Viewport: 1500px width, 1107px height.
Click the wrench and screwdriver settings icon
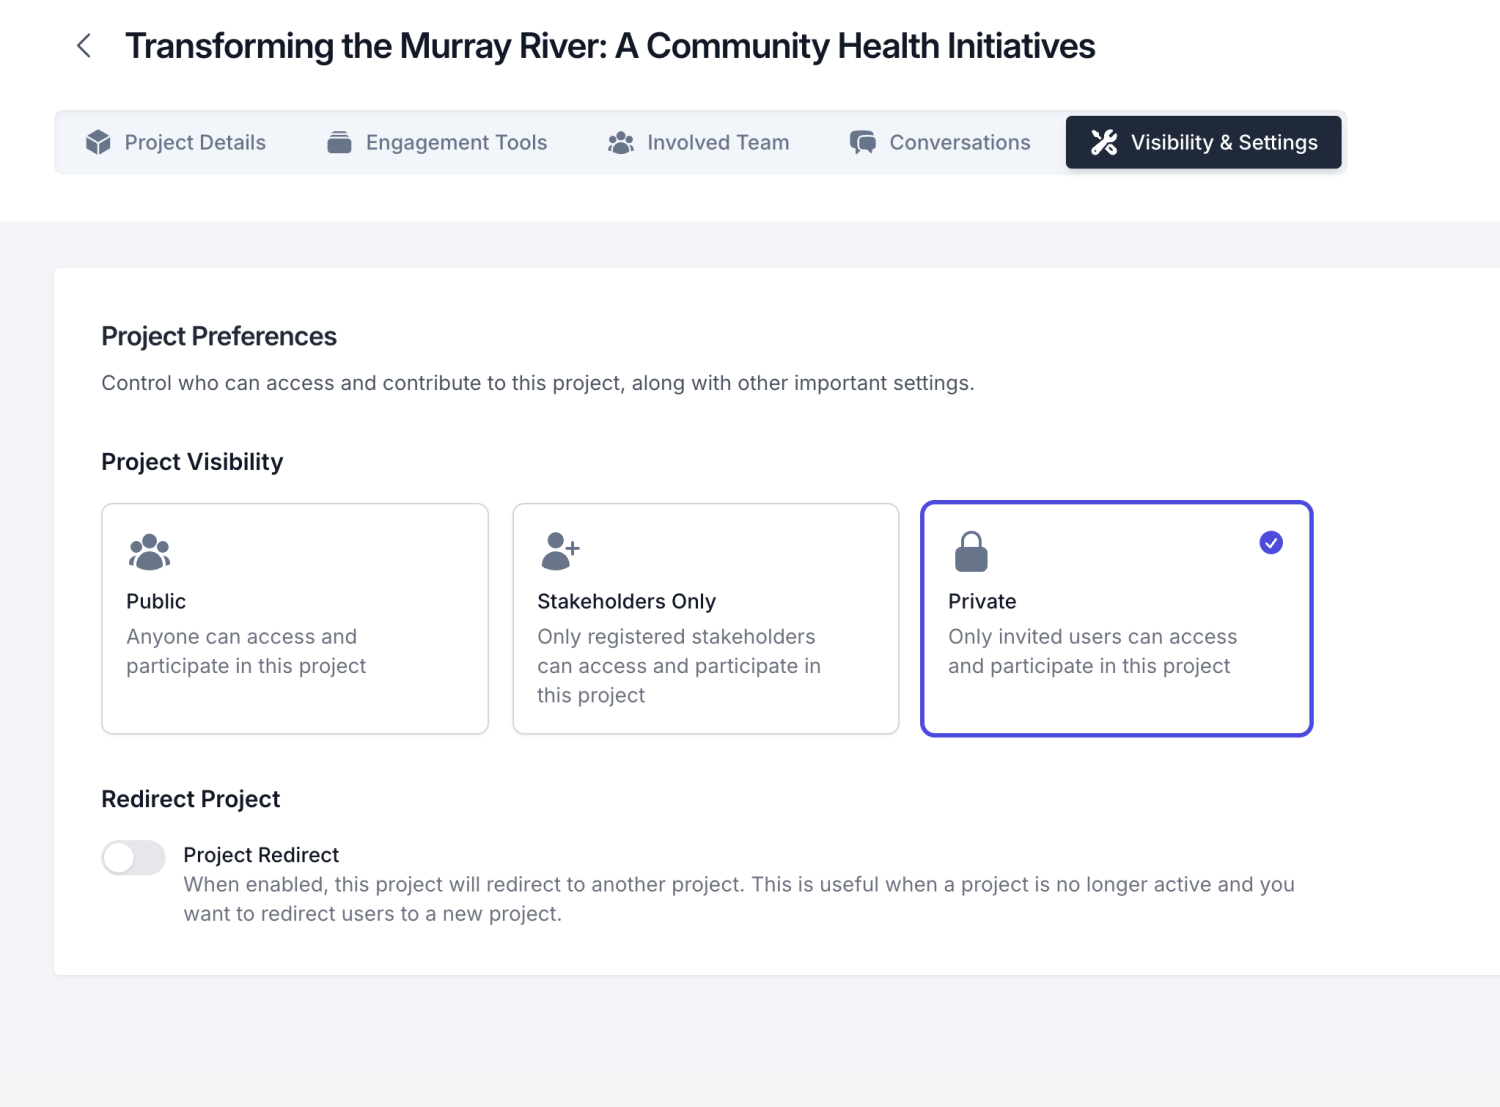point(1104,143)
